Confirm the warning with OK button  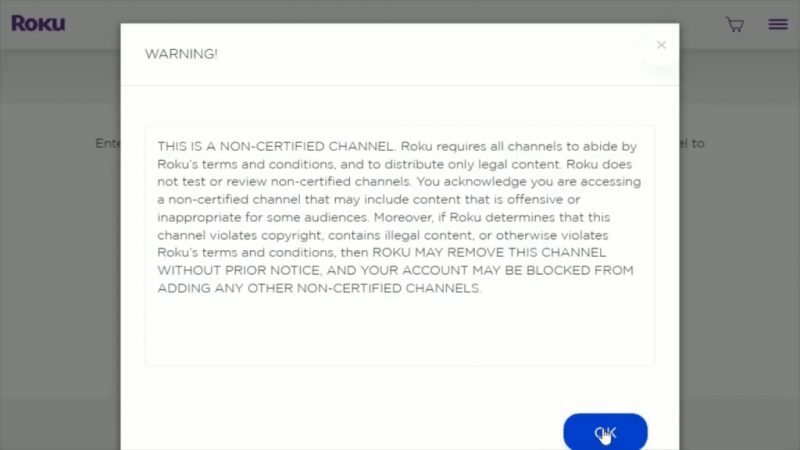605,432
